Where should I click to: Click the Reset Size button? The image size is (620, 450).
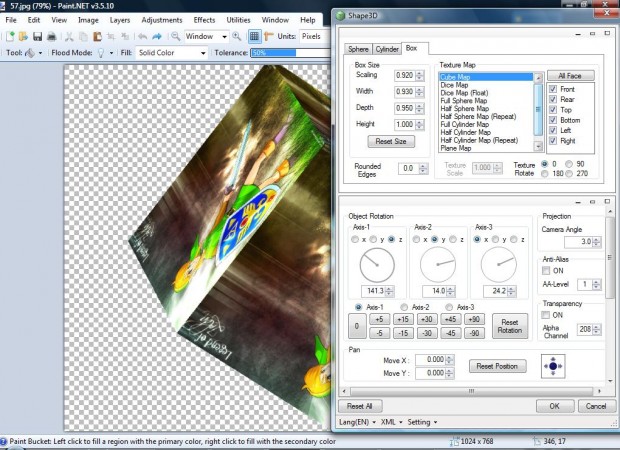pos(391,141)
